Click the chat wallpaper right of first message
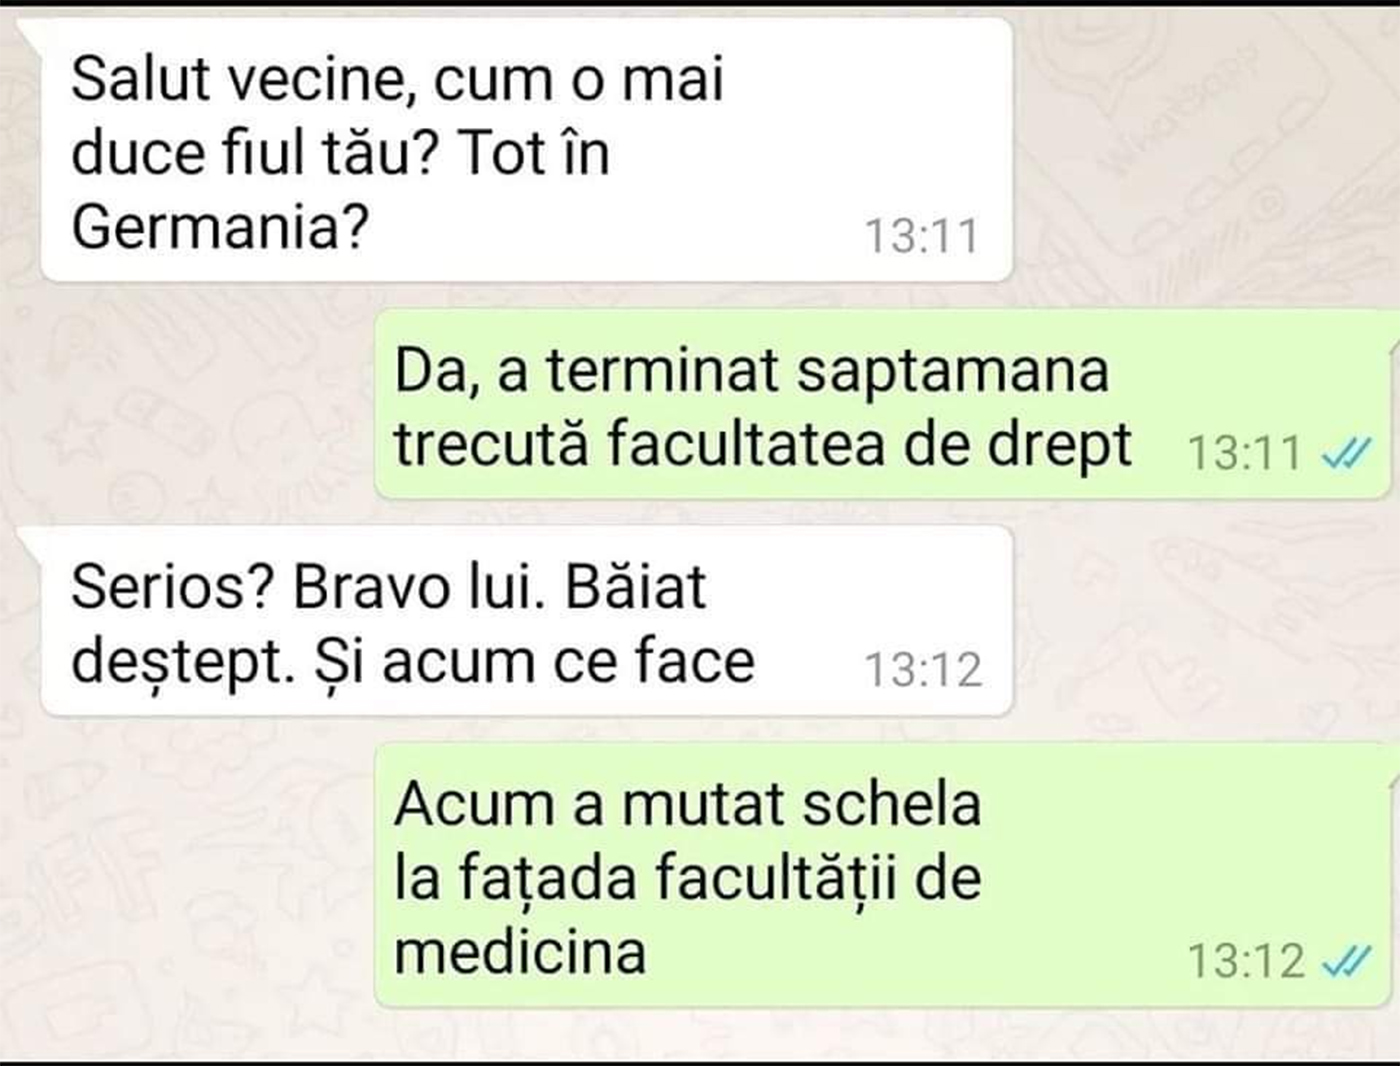1400x1066 pixels. coord(1200,150)
